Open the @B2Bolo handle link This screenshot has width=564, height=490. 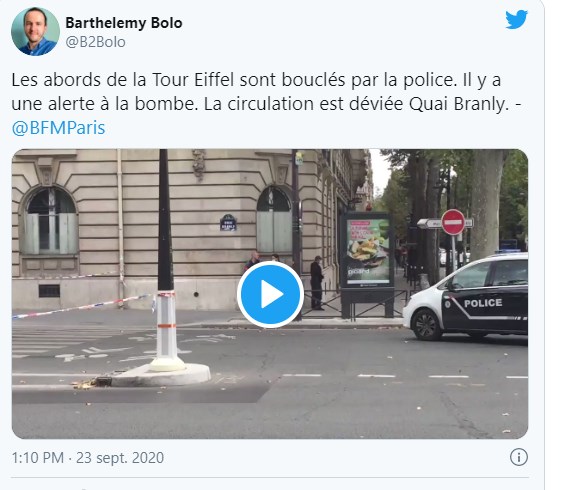pyautogui.click(x=95, y=42)
